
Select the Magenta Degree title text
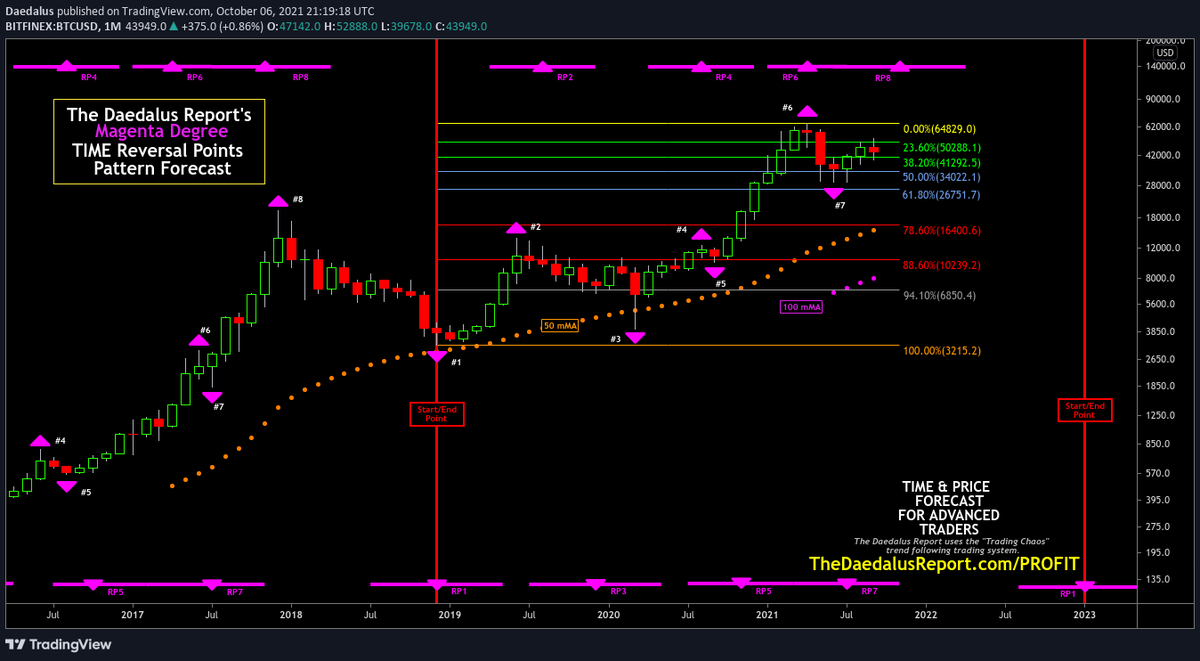(x=161, y=131)
